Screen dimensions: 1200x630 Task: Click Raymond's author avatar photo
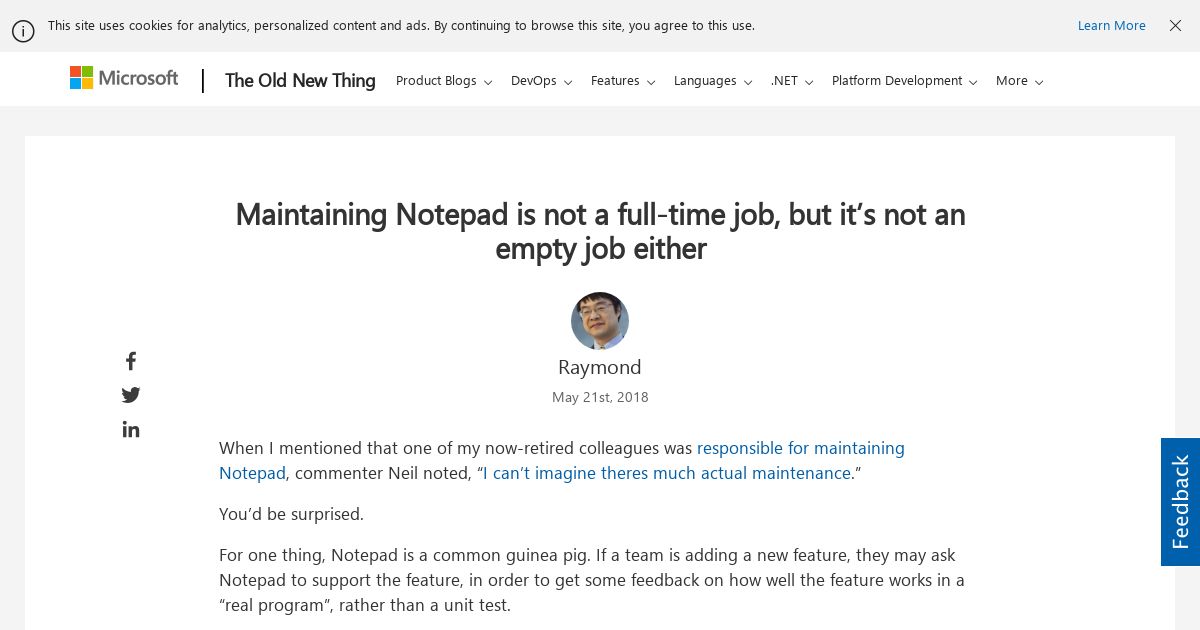(600, 321)
